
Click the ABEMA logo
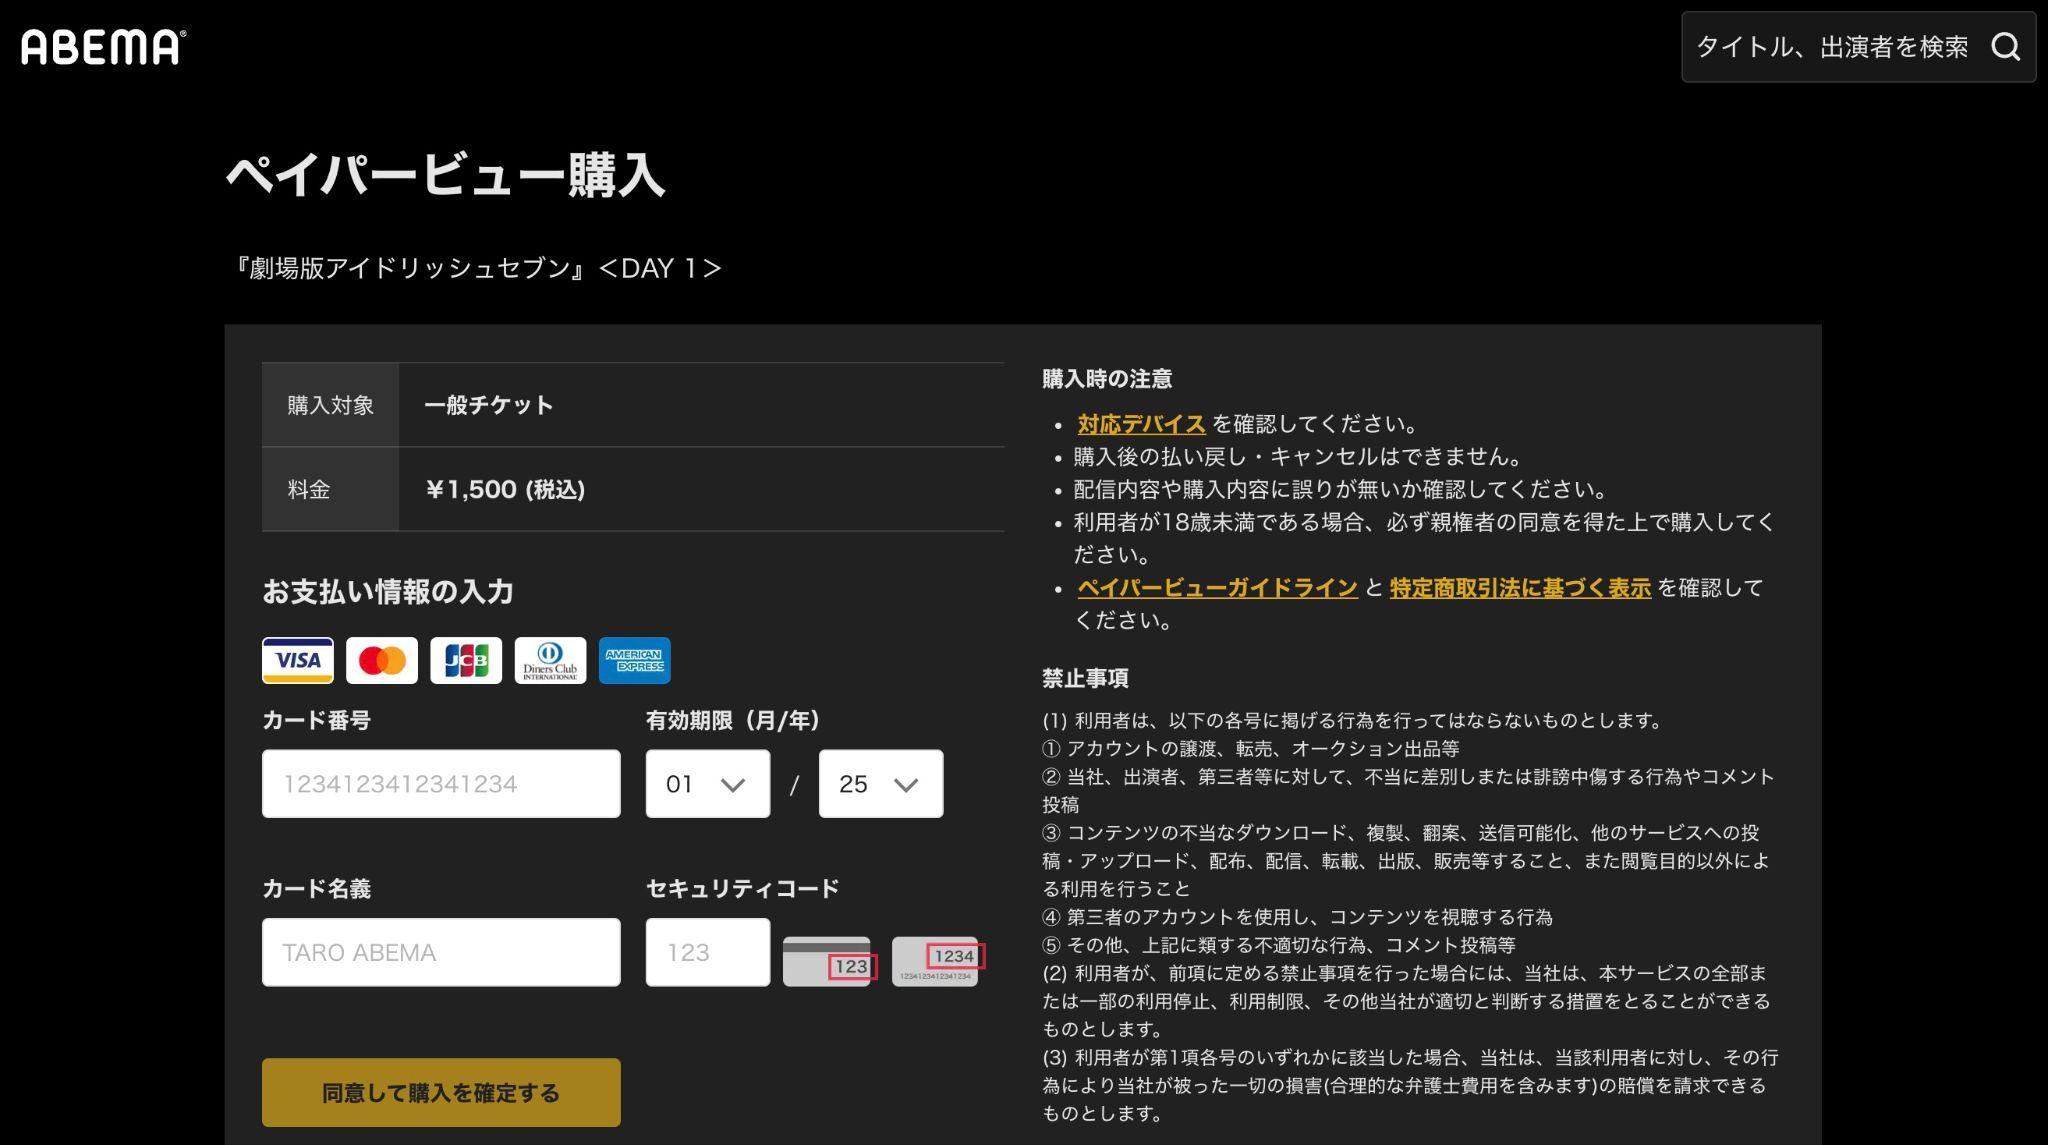coord(103,47)
